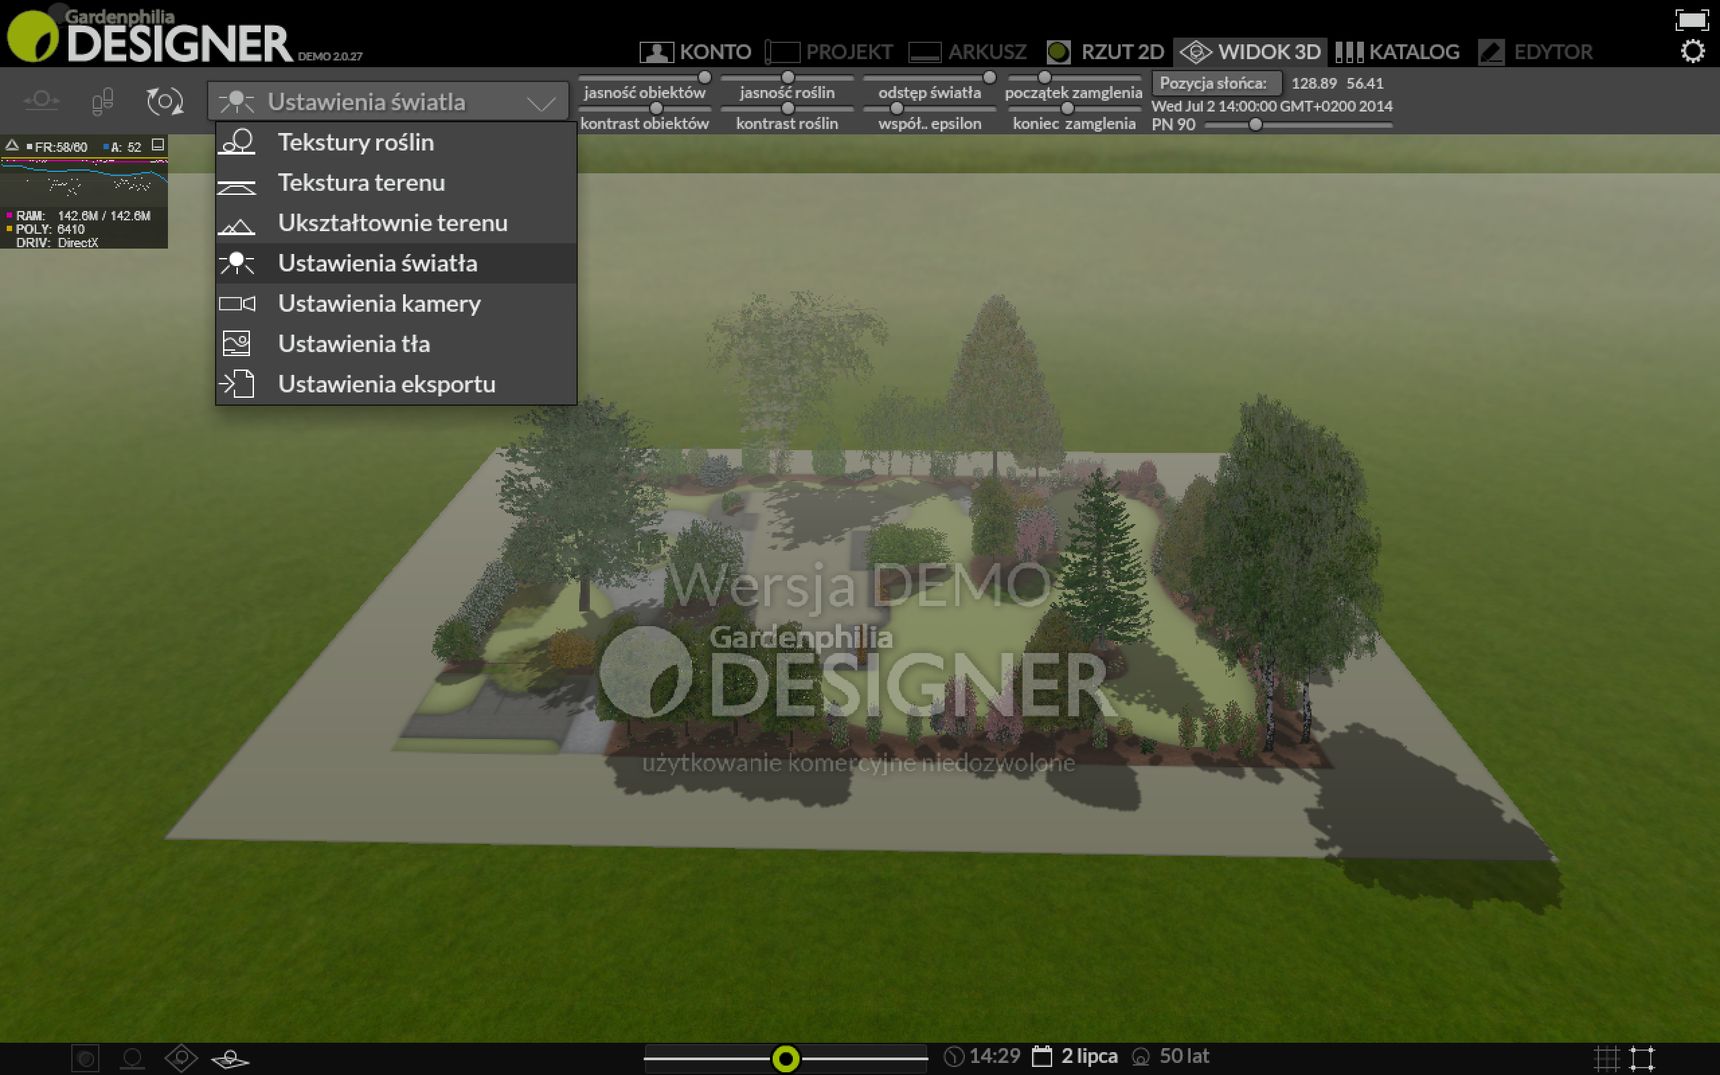Click the orbit camera icon in the toolbar
Image resolution: width=1720 pixels, height=1075 pixels.
click(41, 100)
